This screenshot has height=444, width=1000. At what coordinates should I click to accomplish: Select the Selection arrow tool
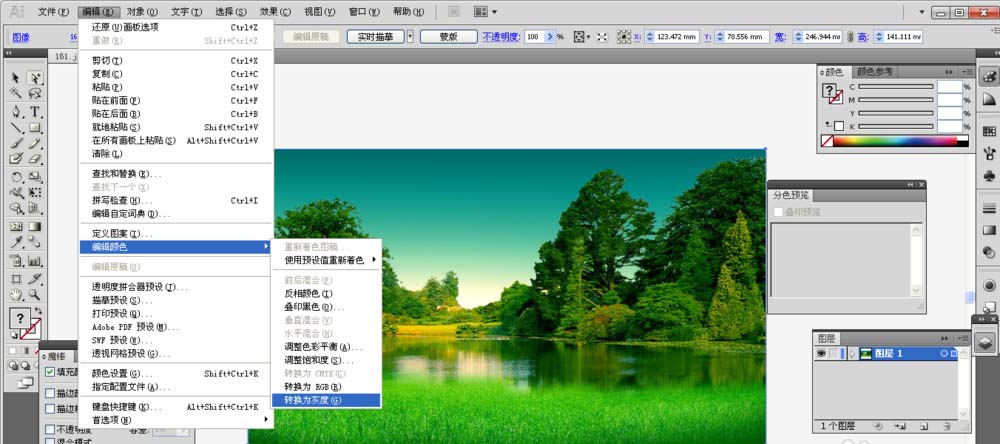point(16,78)
